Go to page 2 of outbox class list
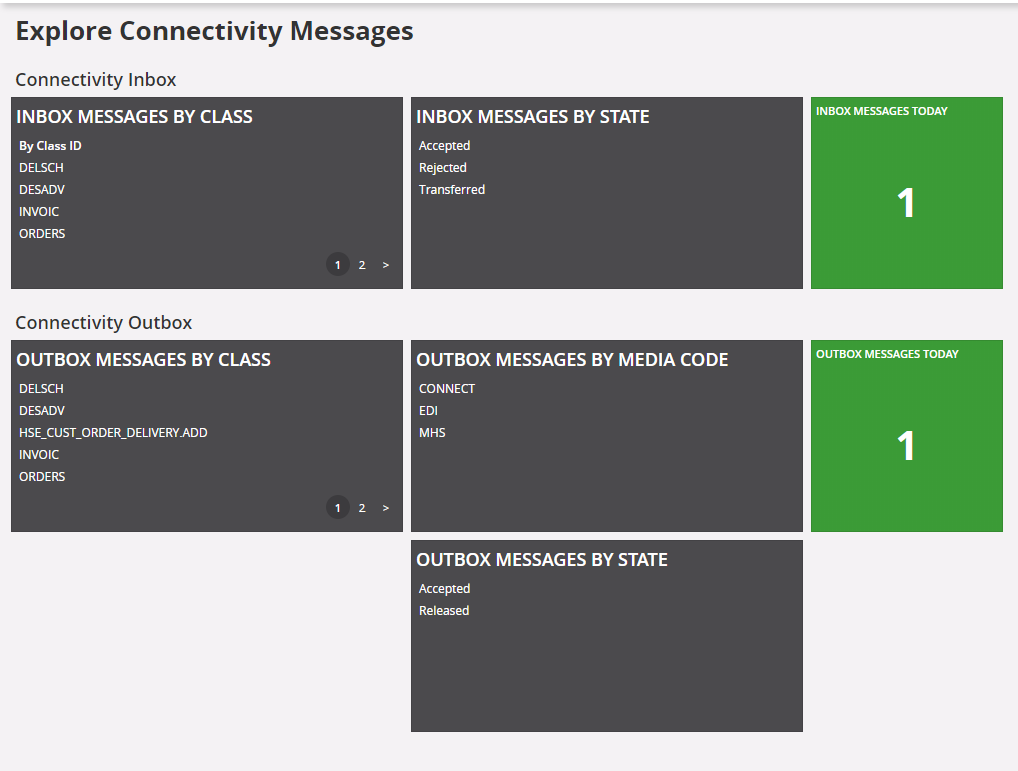This screenshot has height=771, width=1018. 362,508
